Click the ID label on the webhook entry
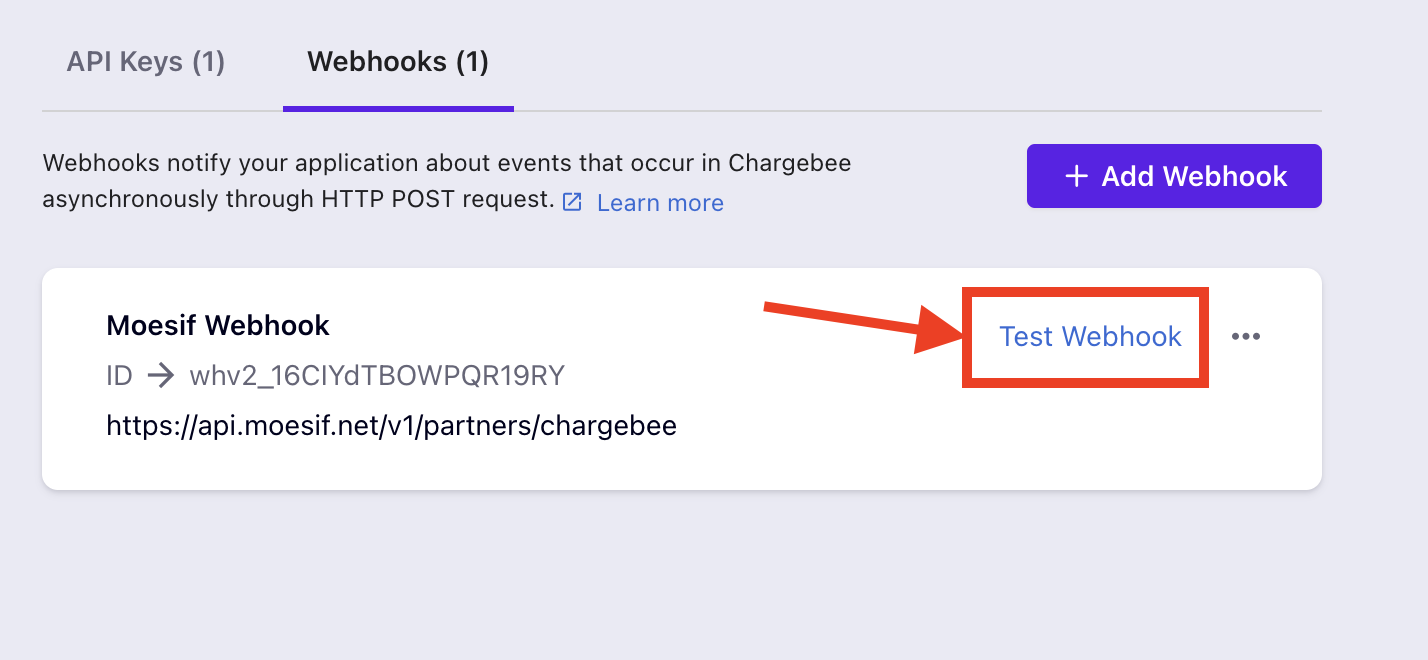The width and height of the screenshot is (1428, 660). [x=118, y=375]
